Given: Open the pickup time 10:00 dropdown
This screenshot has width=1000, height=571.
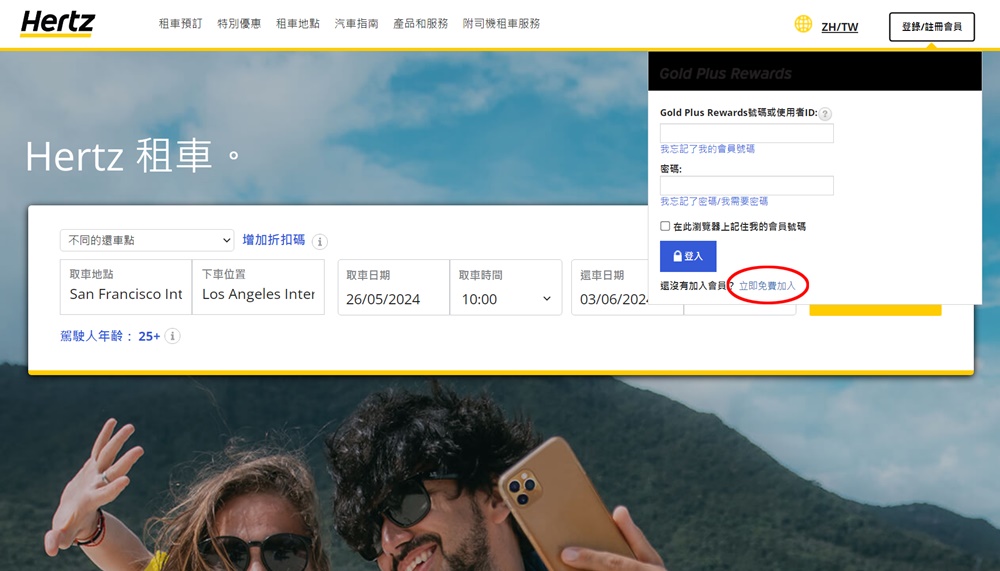Looking at the screenshot, I should coord(506,287).
